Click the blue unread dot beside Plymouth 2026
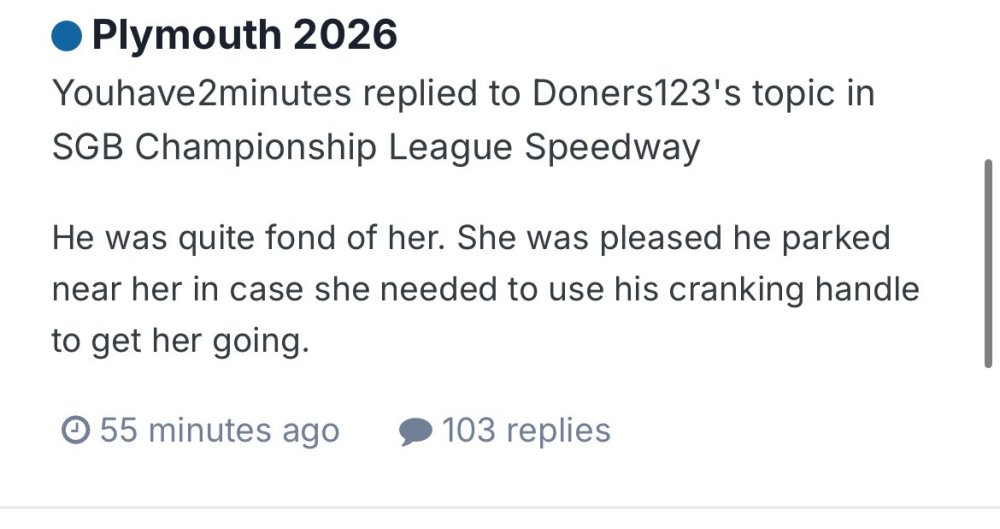 click(x=66, y=37)
